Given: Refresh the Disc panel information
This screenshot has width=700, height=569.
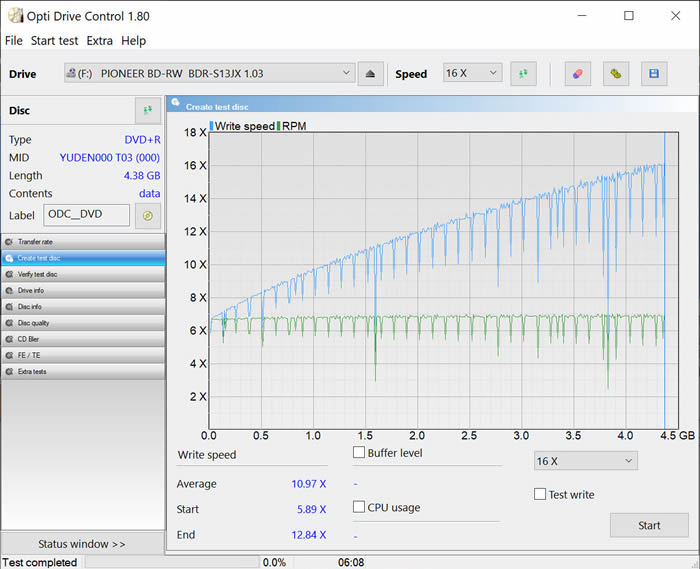Looking at the screenshot, I should click(147, 111).
